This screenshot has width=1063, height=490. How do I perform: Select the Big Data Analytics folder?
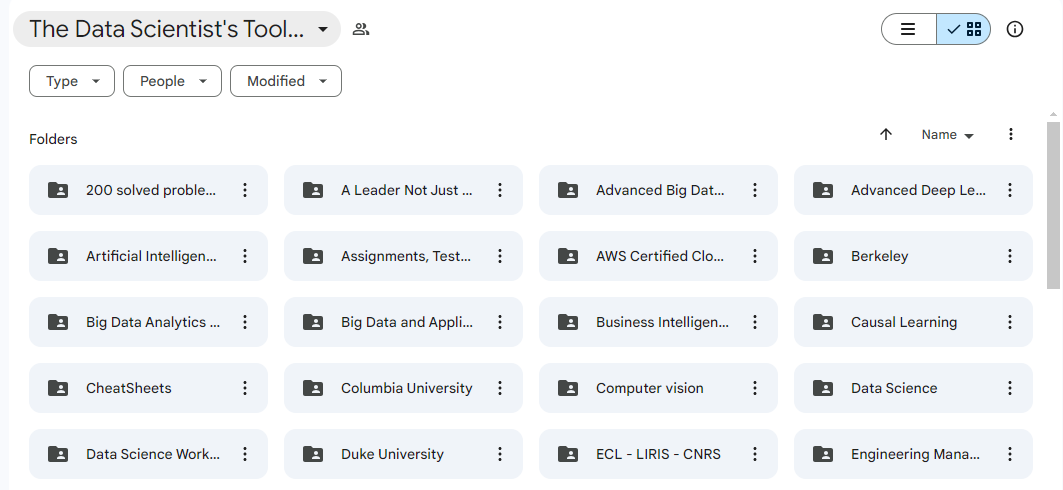coord(148,322)
